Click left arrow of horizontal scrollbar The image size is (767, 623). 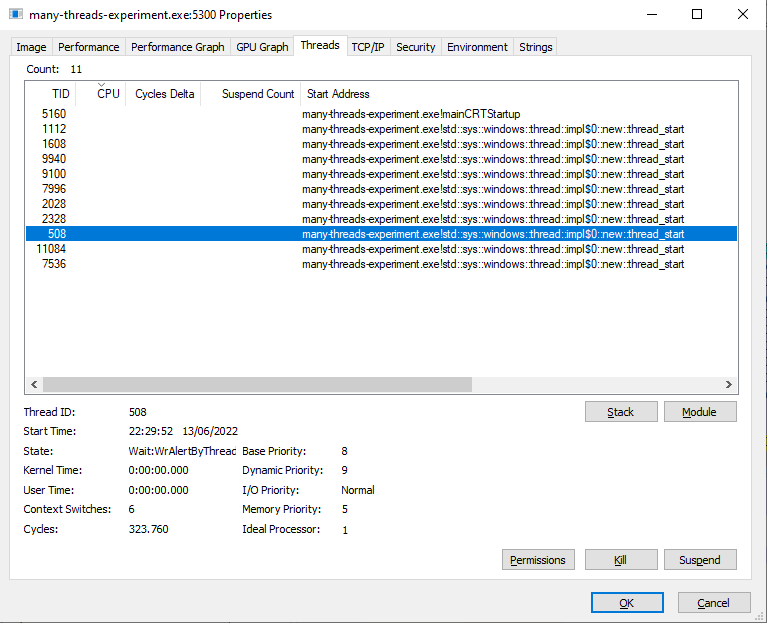click(x=34, y=385)
